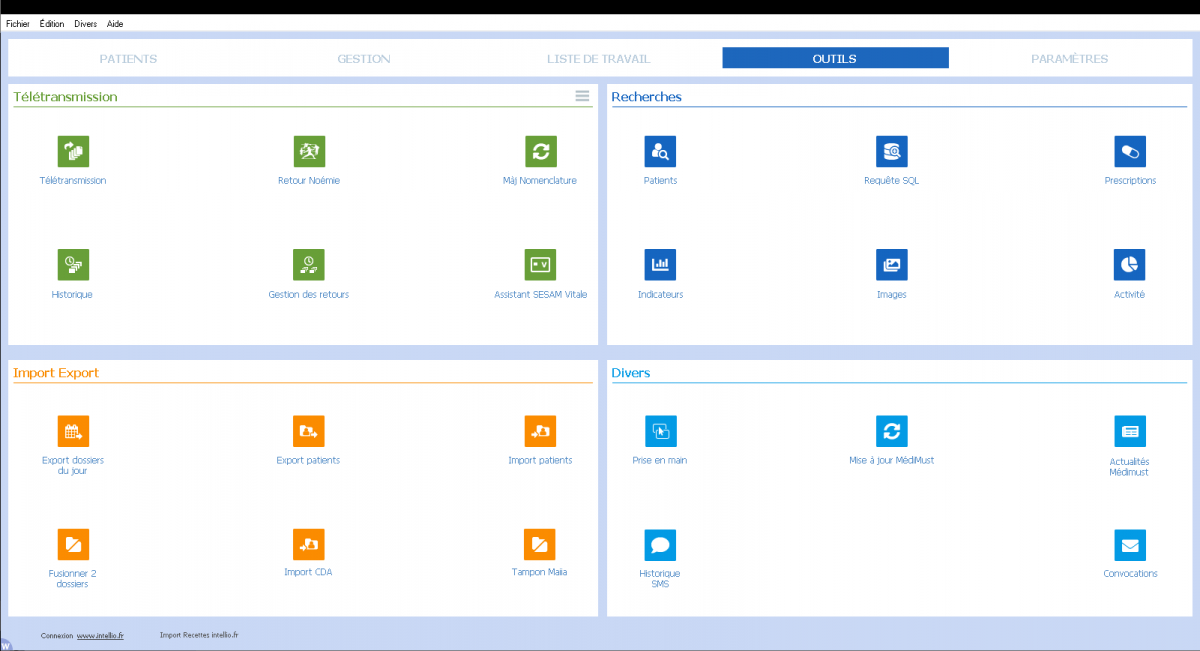The width and height of the screenshot is (1200, 651).
Task: Start the Assistant SESAM Vitale icon
Action: click(540, 264)
